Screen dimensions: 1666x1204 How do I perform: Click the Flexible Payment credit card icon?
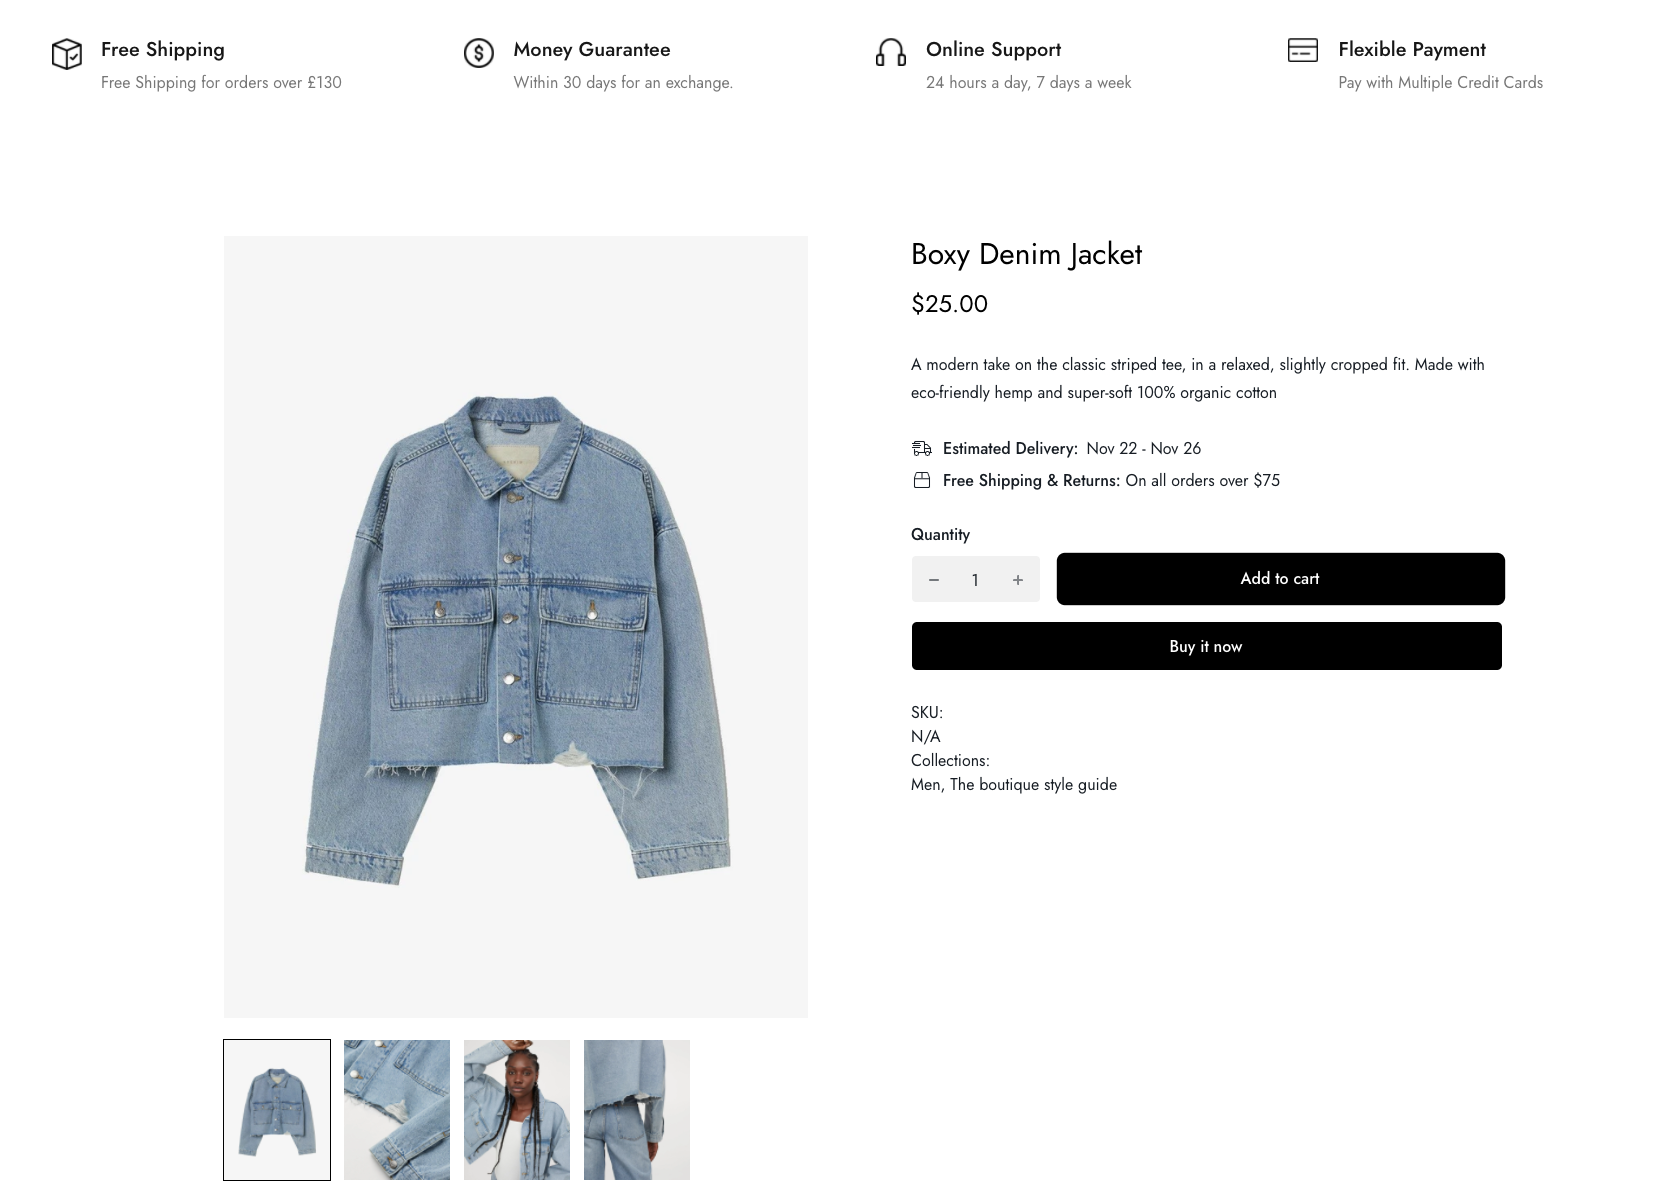click(1302, 50)
